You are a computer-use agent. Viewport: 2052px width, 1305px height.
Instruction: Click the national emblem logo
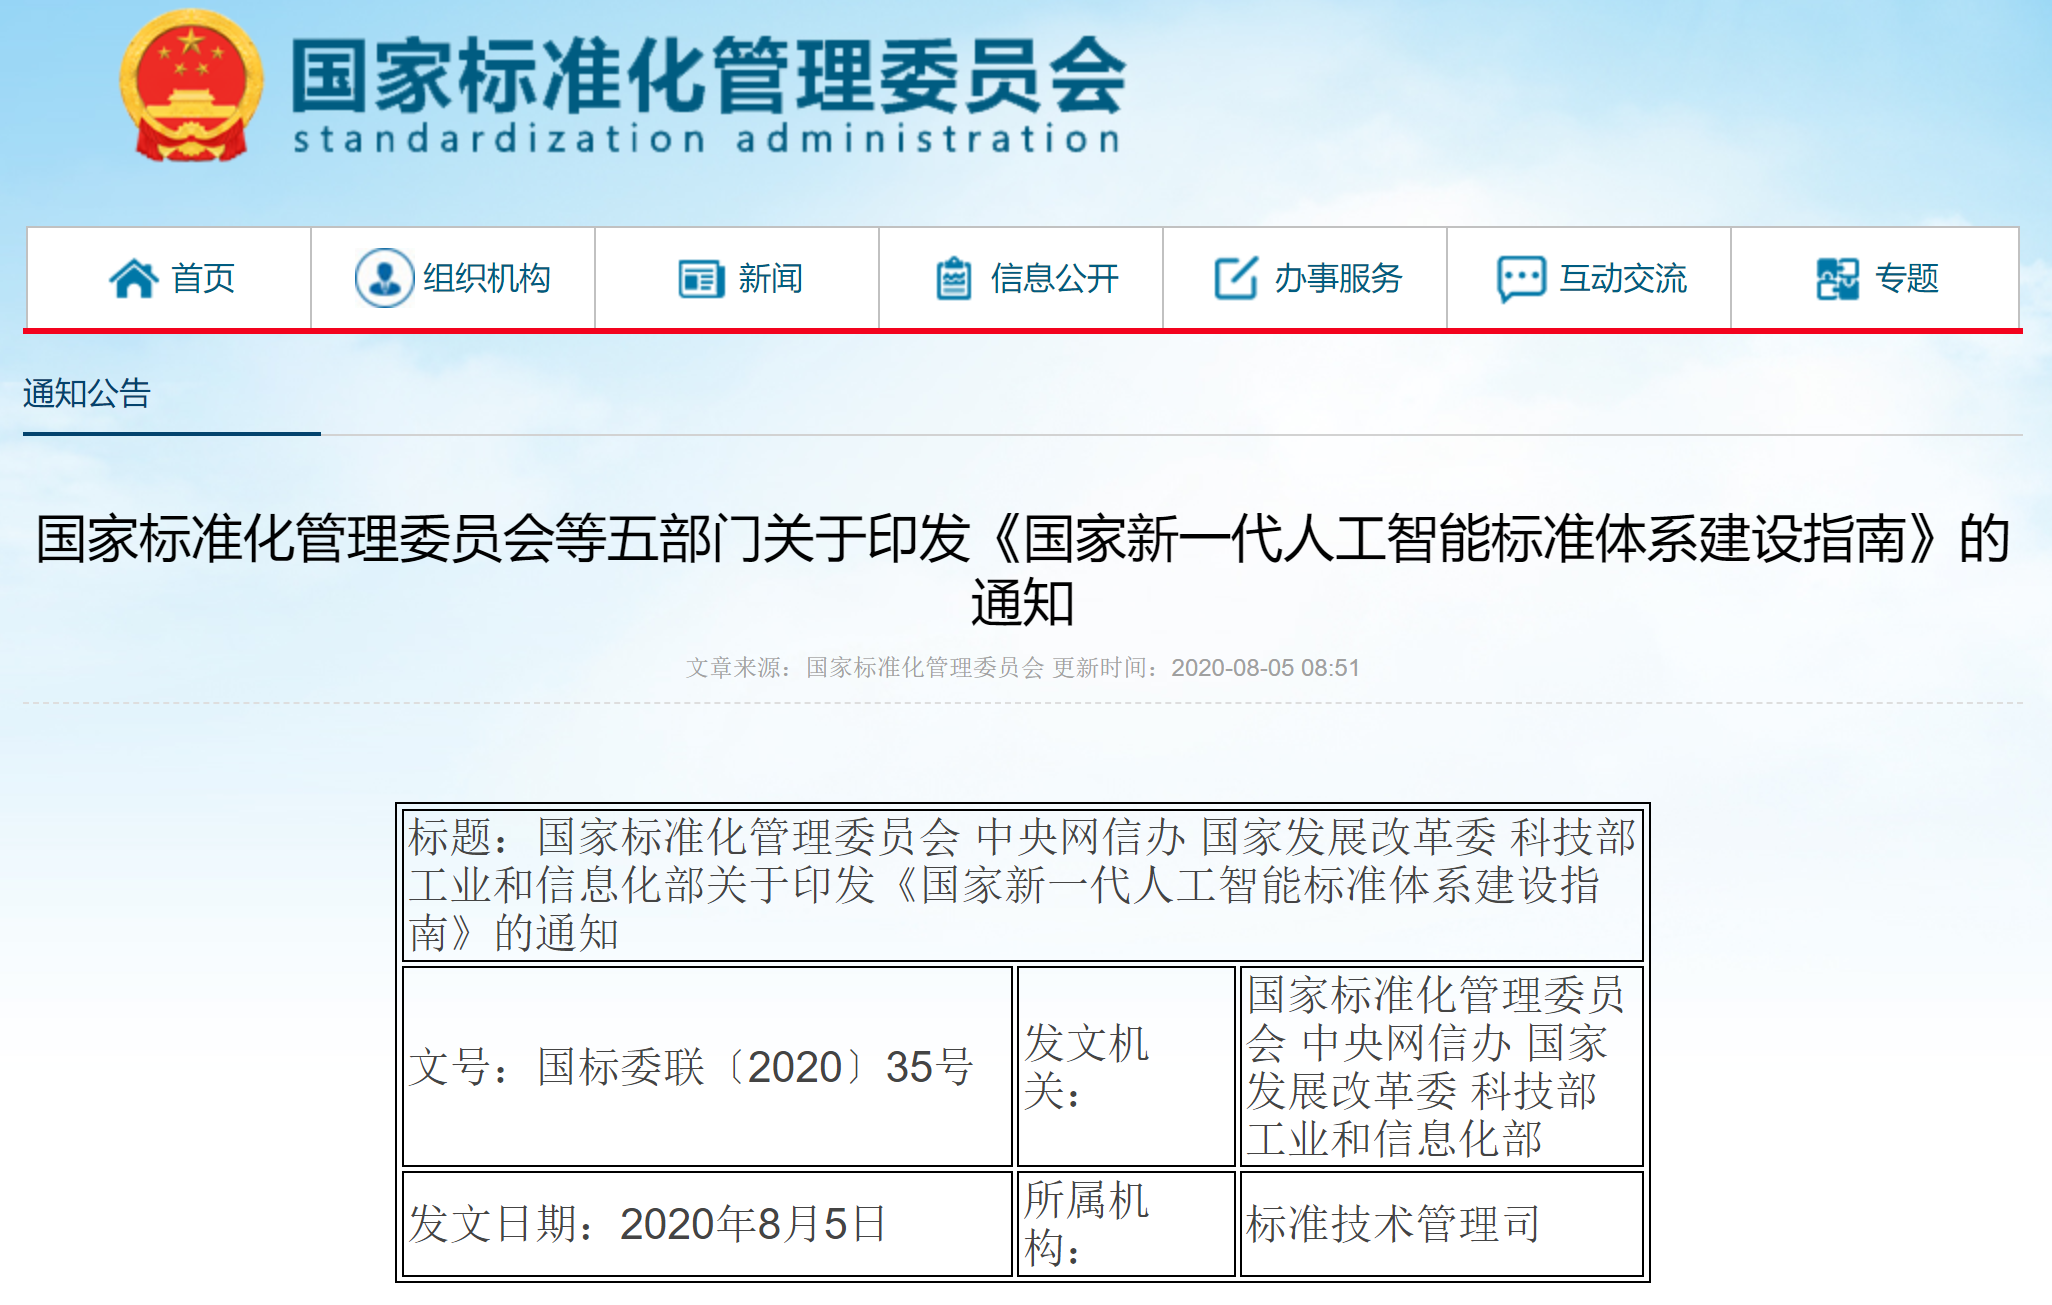[191, 87]
